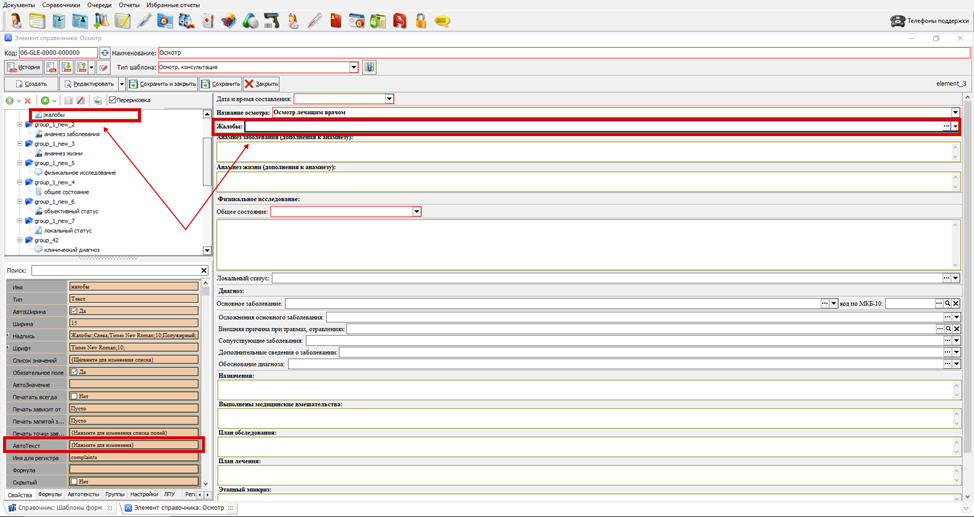The width and height of the screenshot is (974, 517).
Task: Click the refresh icon beside the Код field
Action: tap(105, 52)
